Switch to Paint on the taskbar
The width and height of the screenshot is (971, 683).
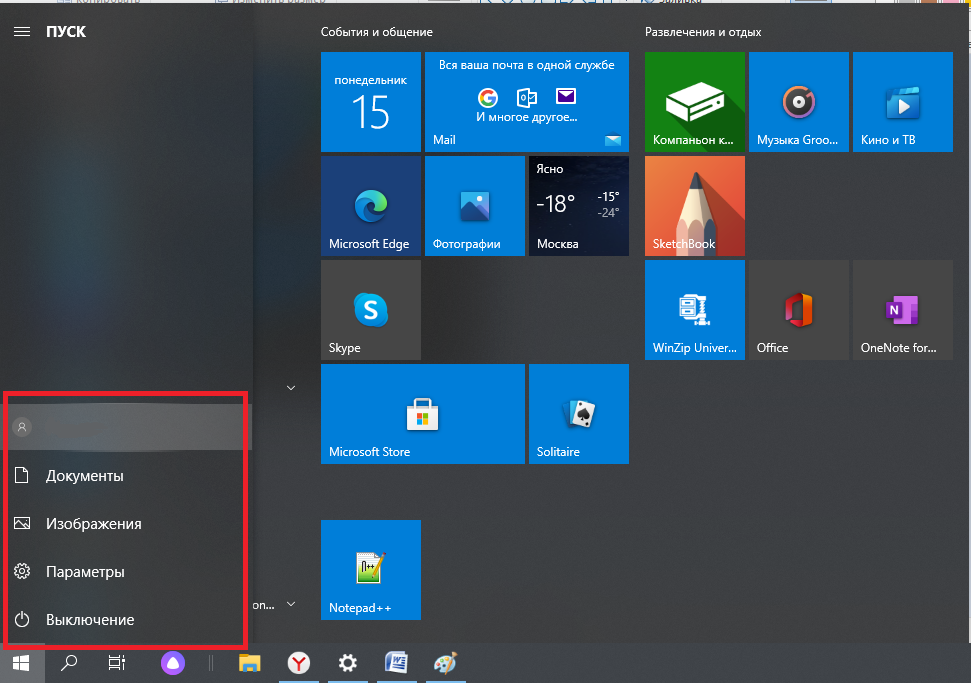coord(445,663)
